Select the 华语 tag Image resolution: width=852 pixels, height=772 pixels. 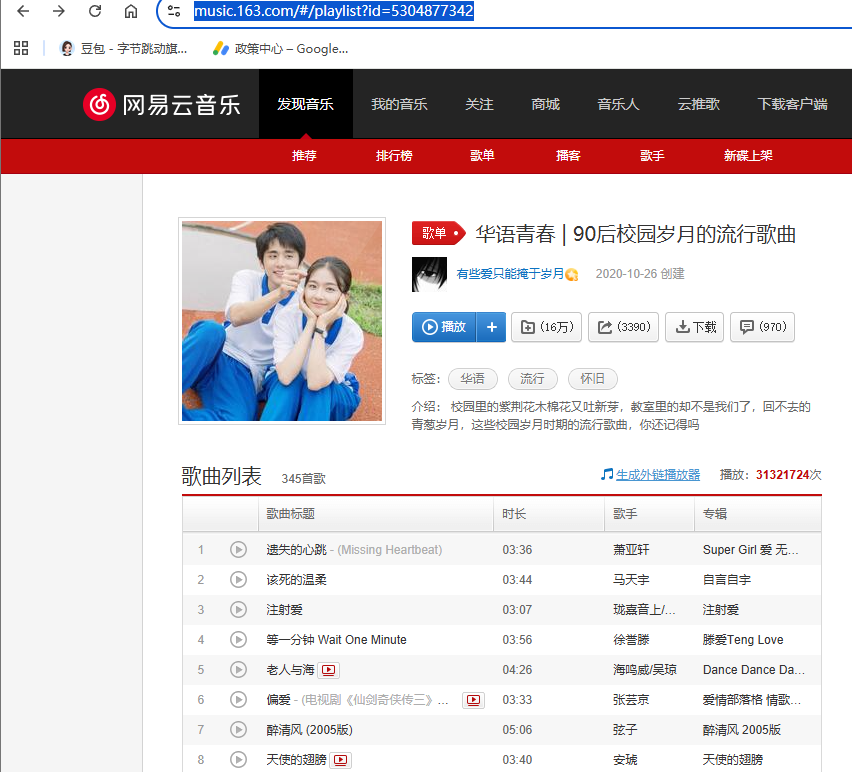click(473, 379)
